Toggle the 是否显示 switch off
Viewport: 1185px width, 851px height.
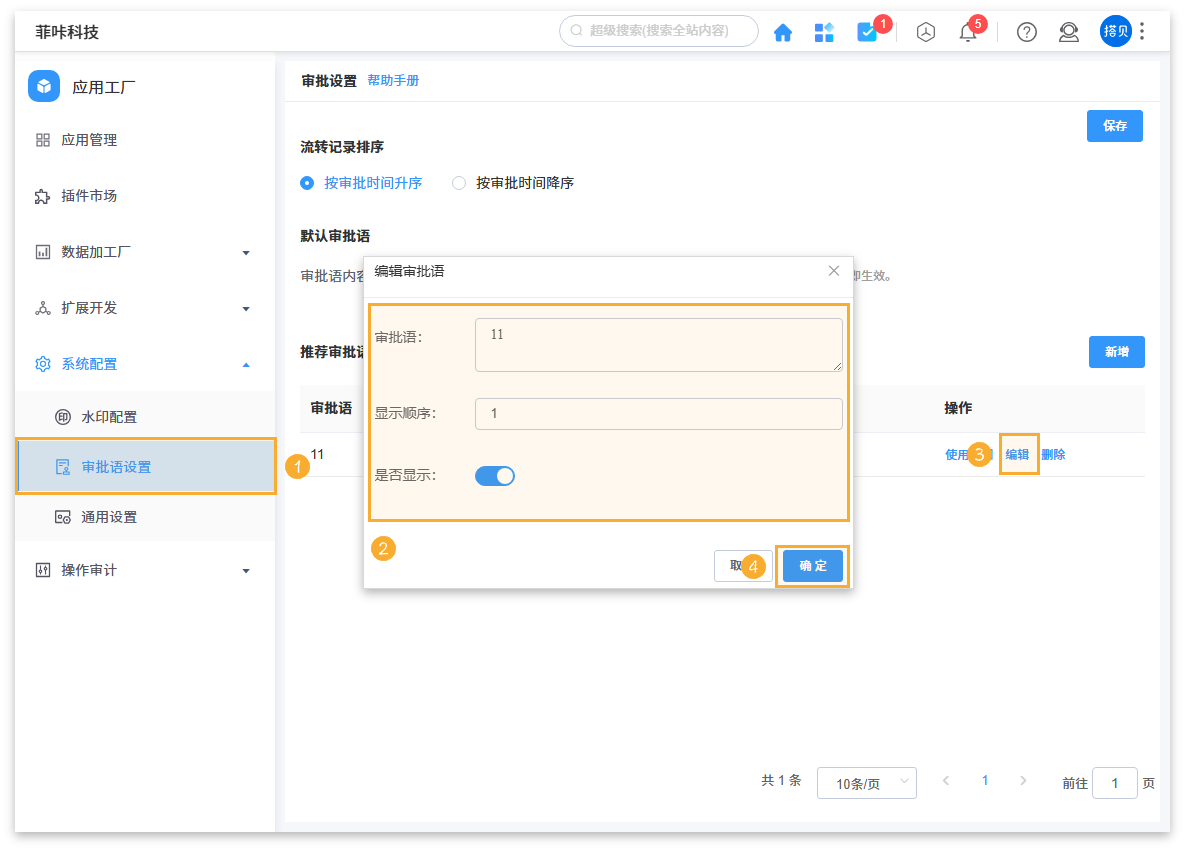[495, 476]
